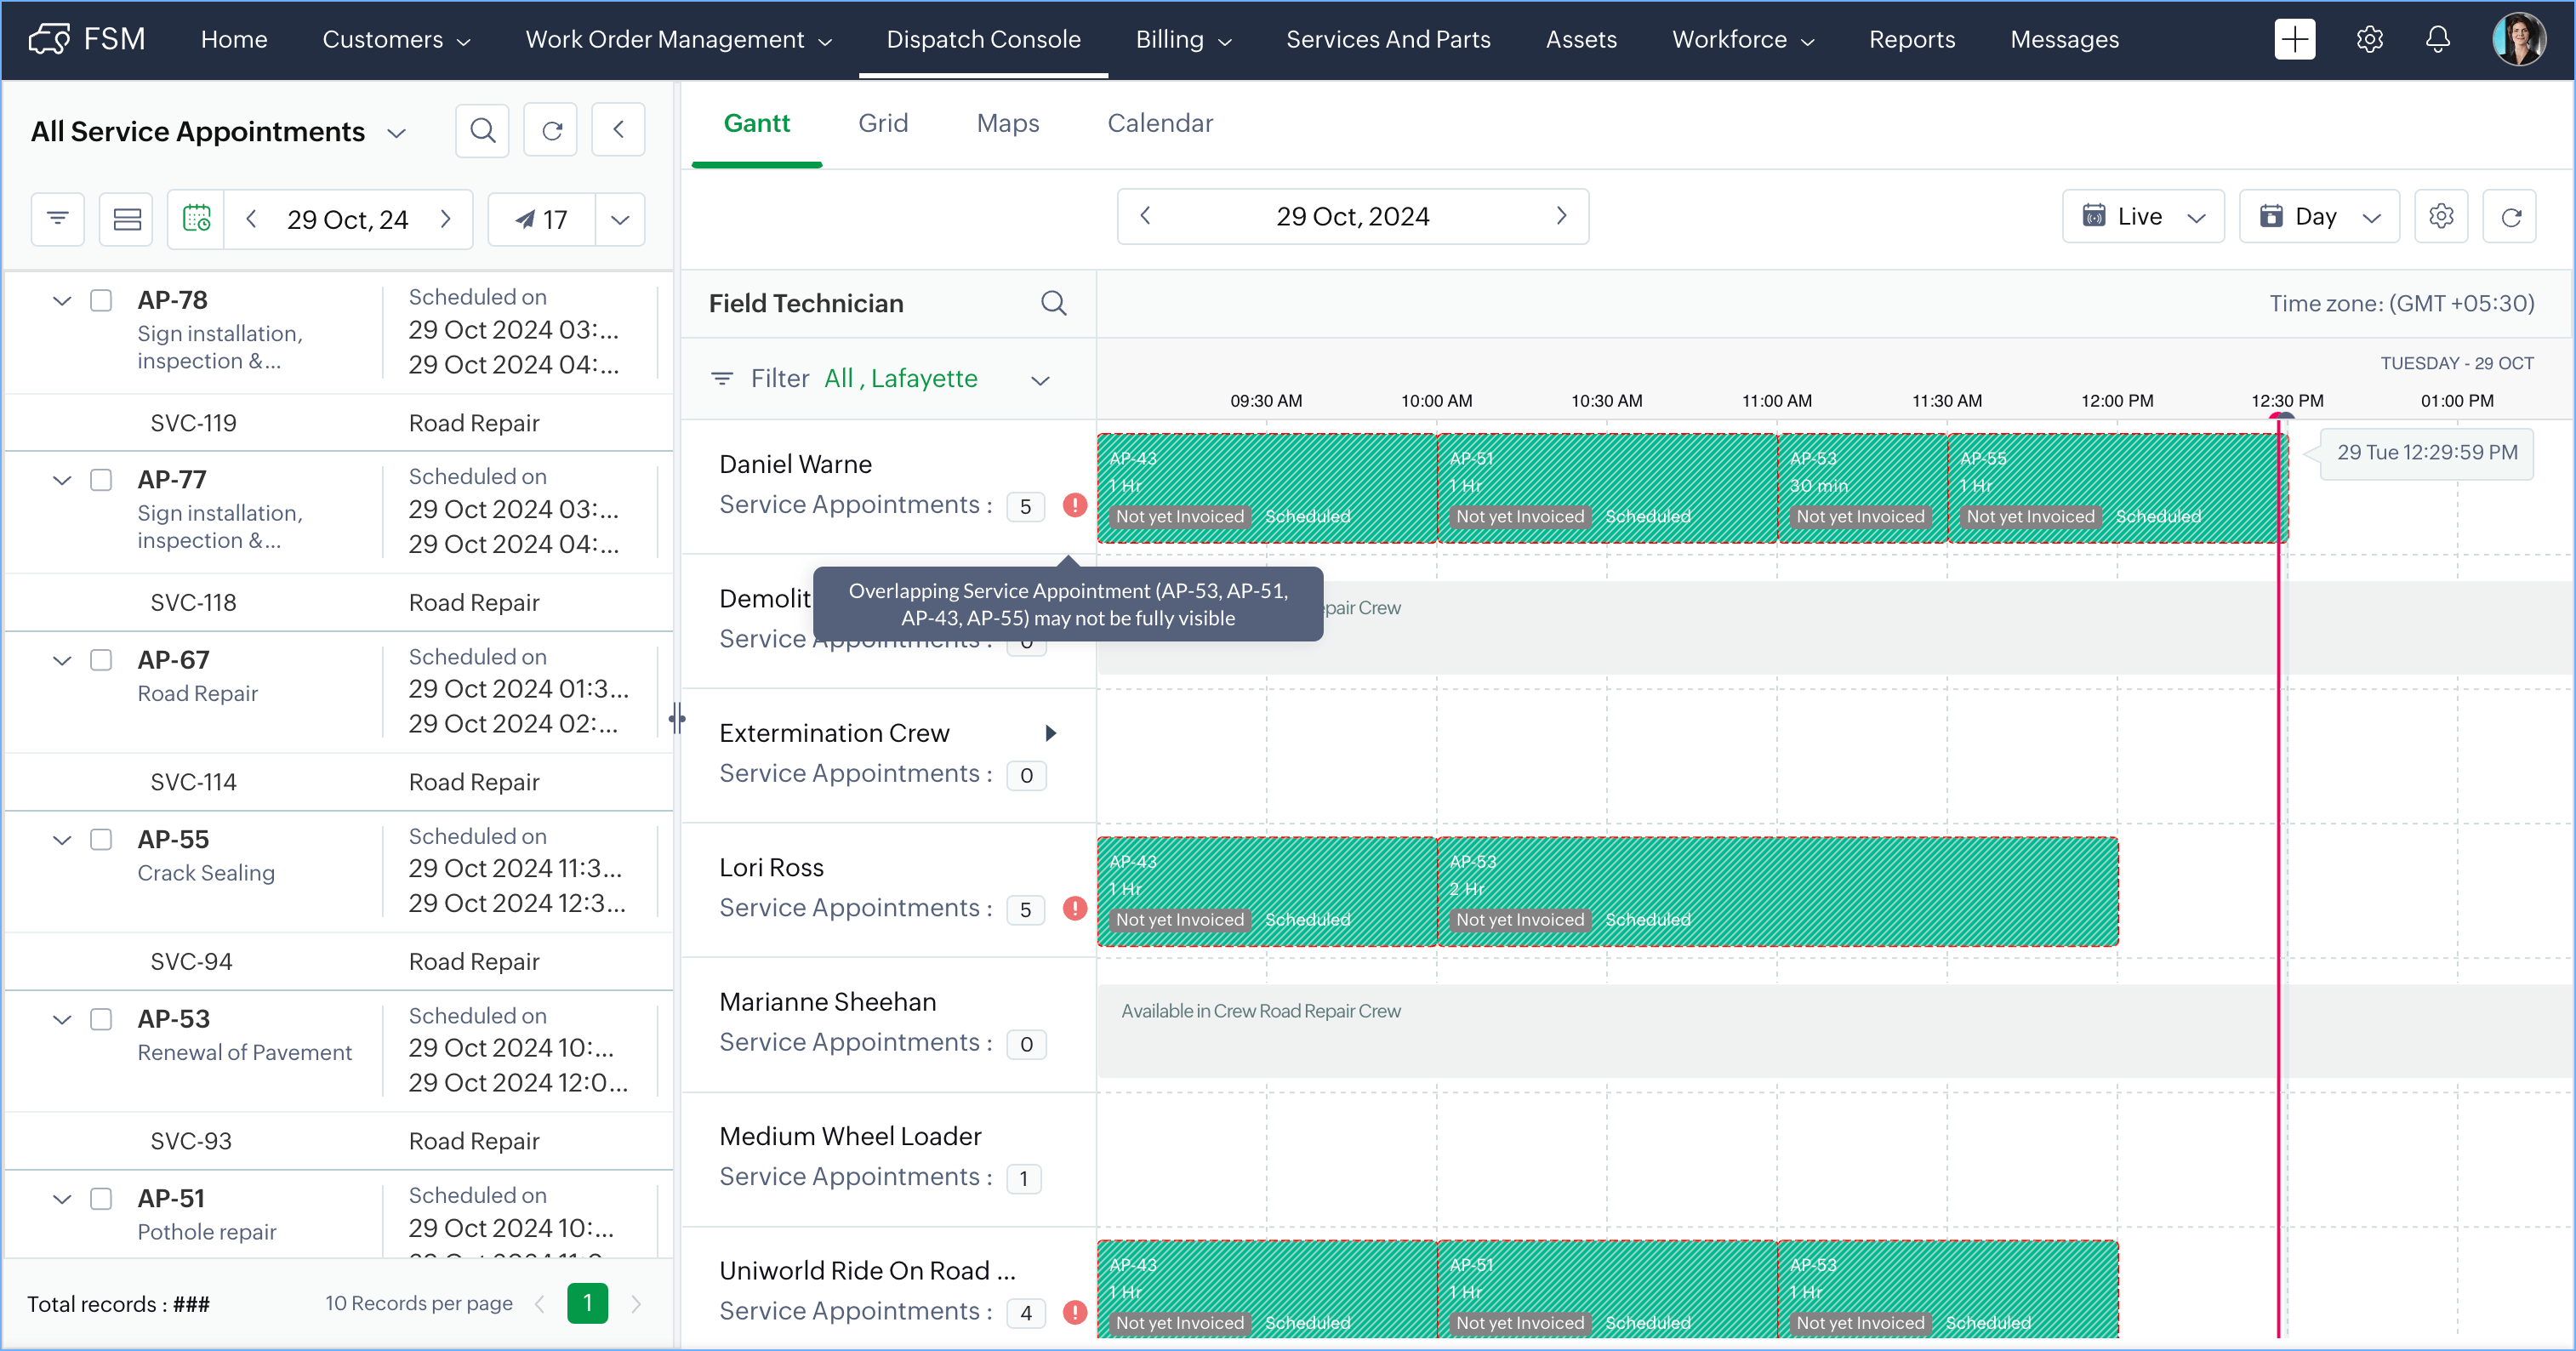Open the All Service Appointments dropdown
2576x1351 pixels.
tap(396, 132)
